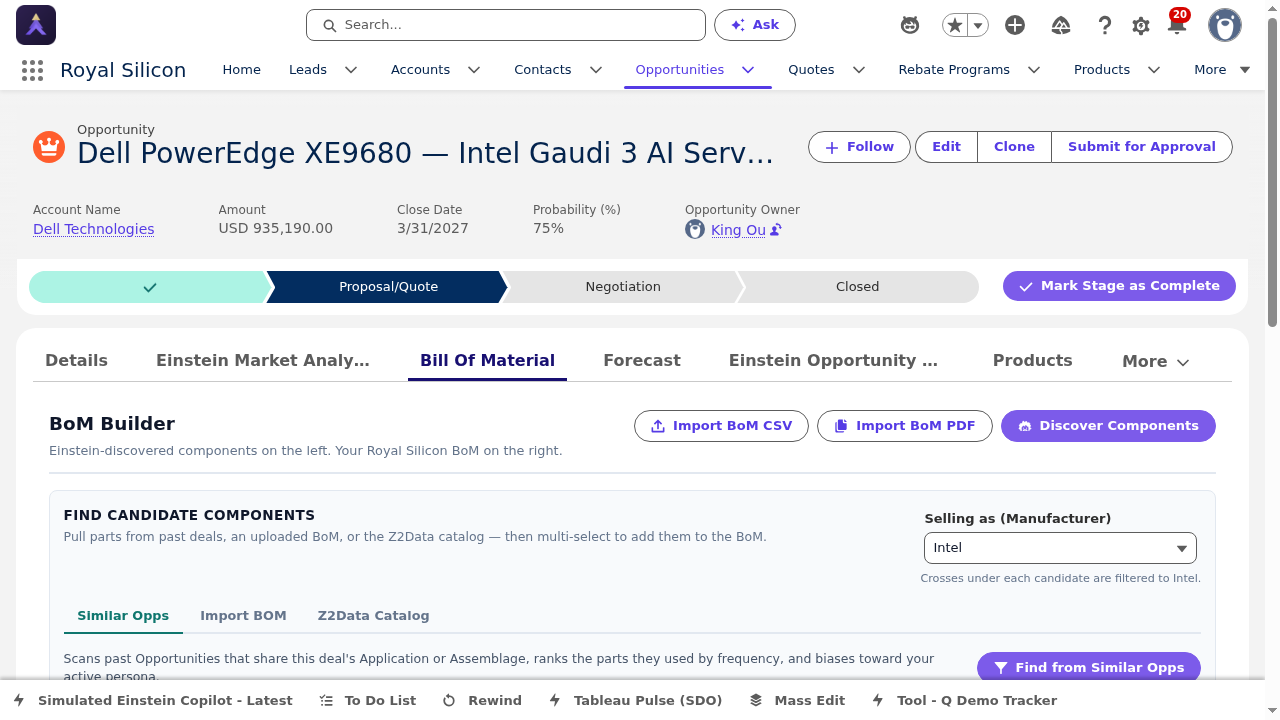Expand the More record tabs menu

[x=1156, y=362]
